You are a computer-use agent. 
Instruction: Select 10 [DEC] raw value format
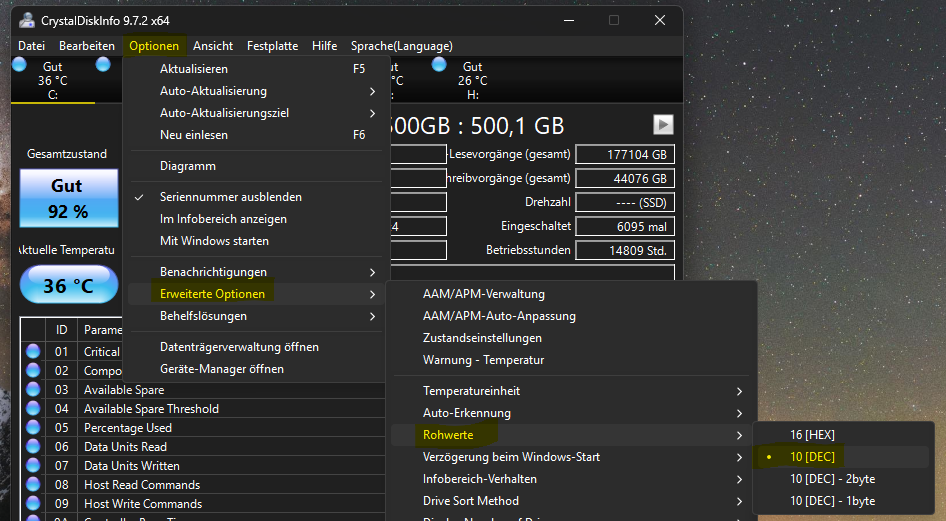[x=842, y=456]
